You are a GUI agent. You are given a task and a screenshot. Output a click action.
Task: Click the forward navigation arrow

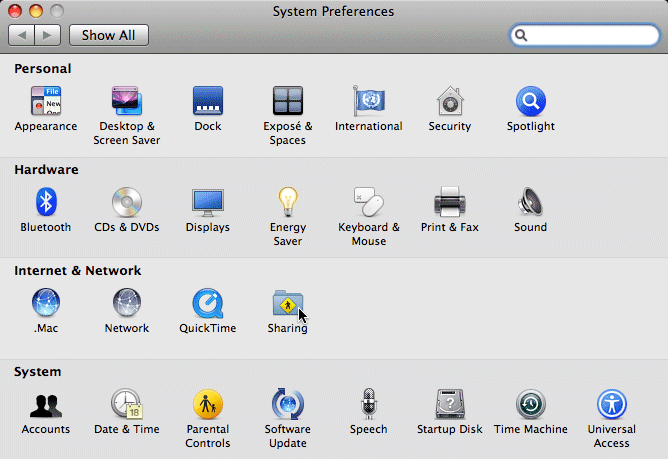click(49, 35)
